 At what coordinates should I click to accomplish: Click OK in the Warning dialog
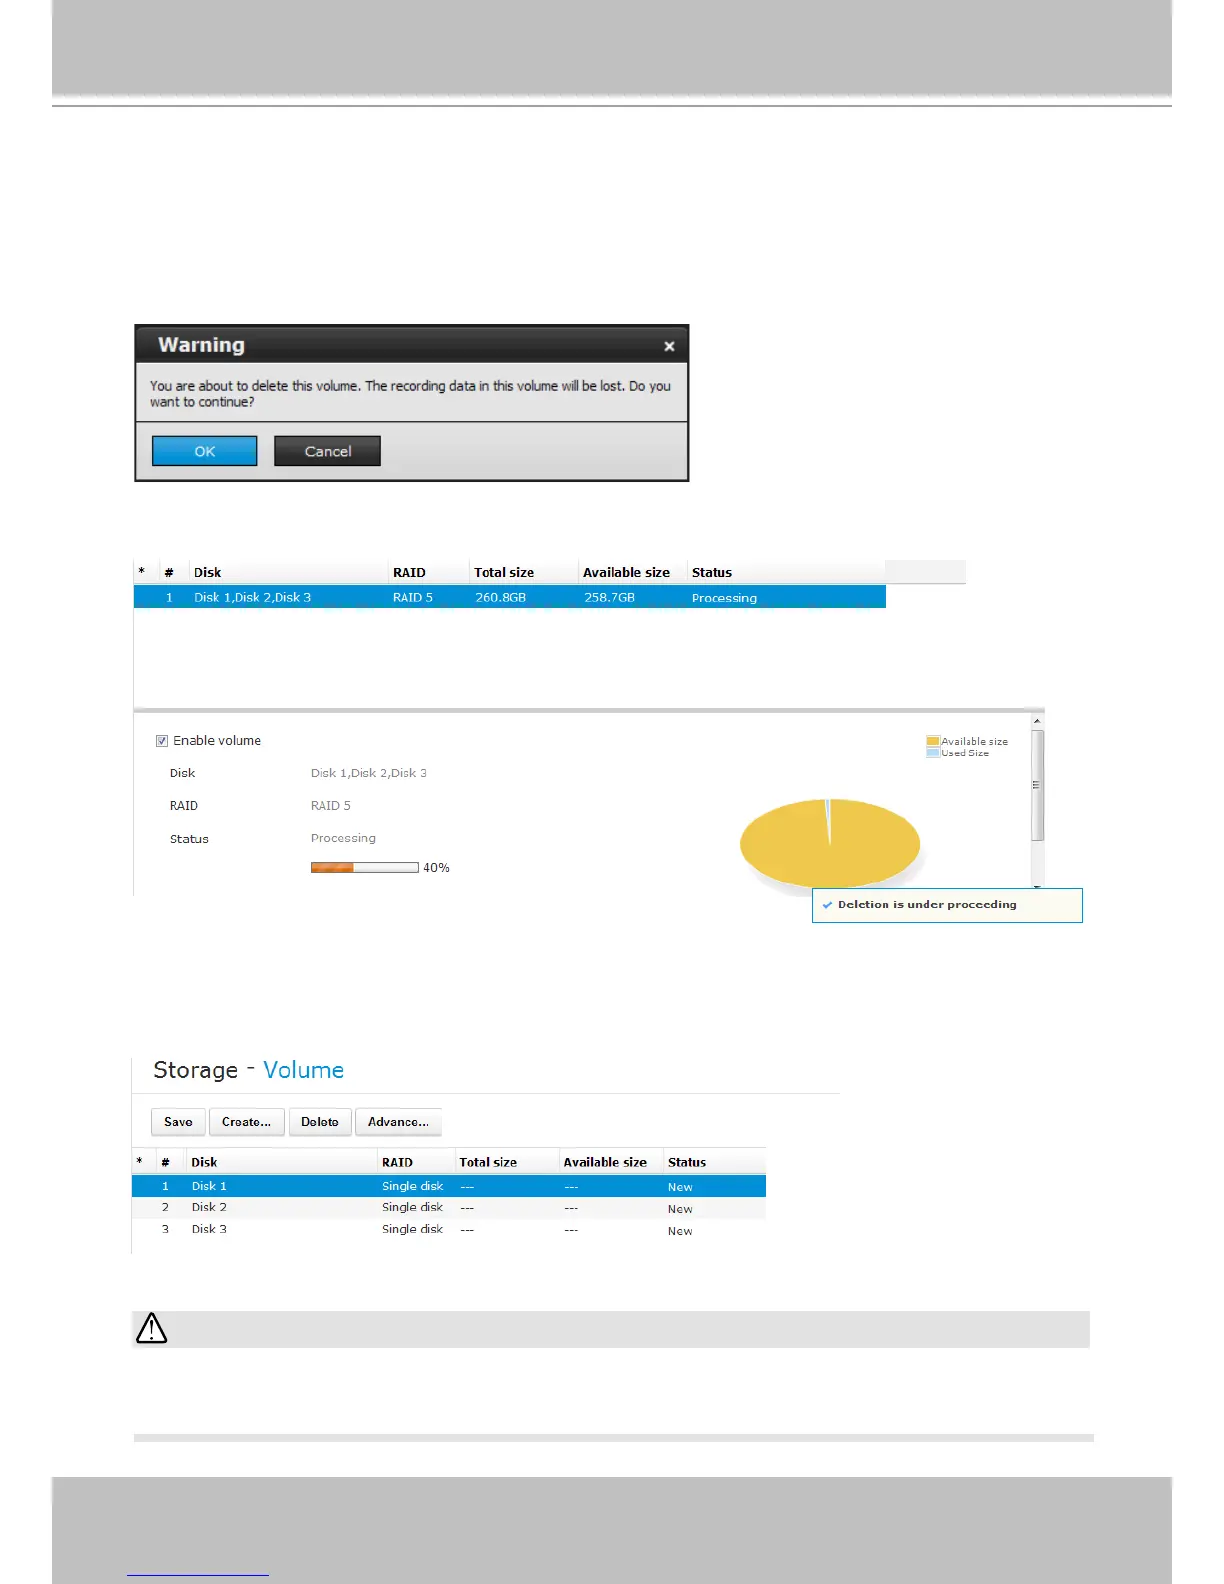[x=204, y=451]
